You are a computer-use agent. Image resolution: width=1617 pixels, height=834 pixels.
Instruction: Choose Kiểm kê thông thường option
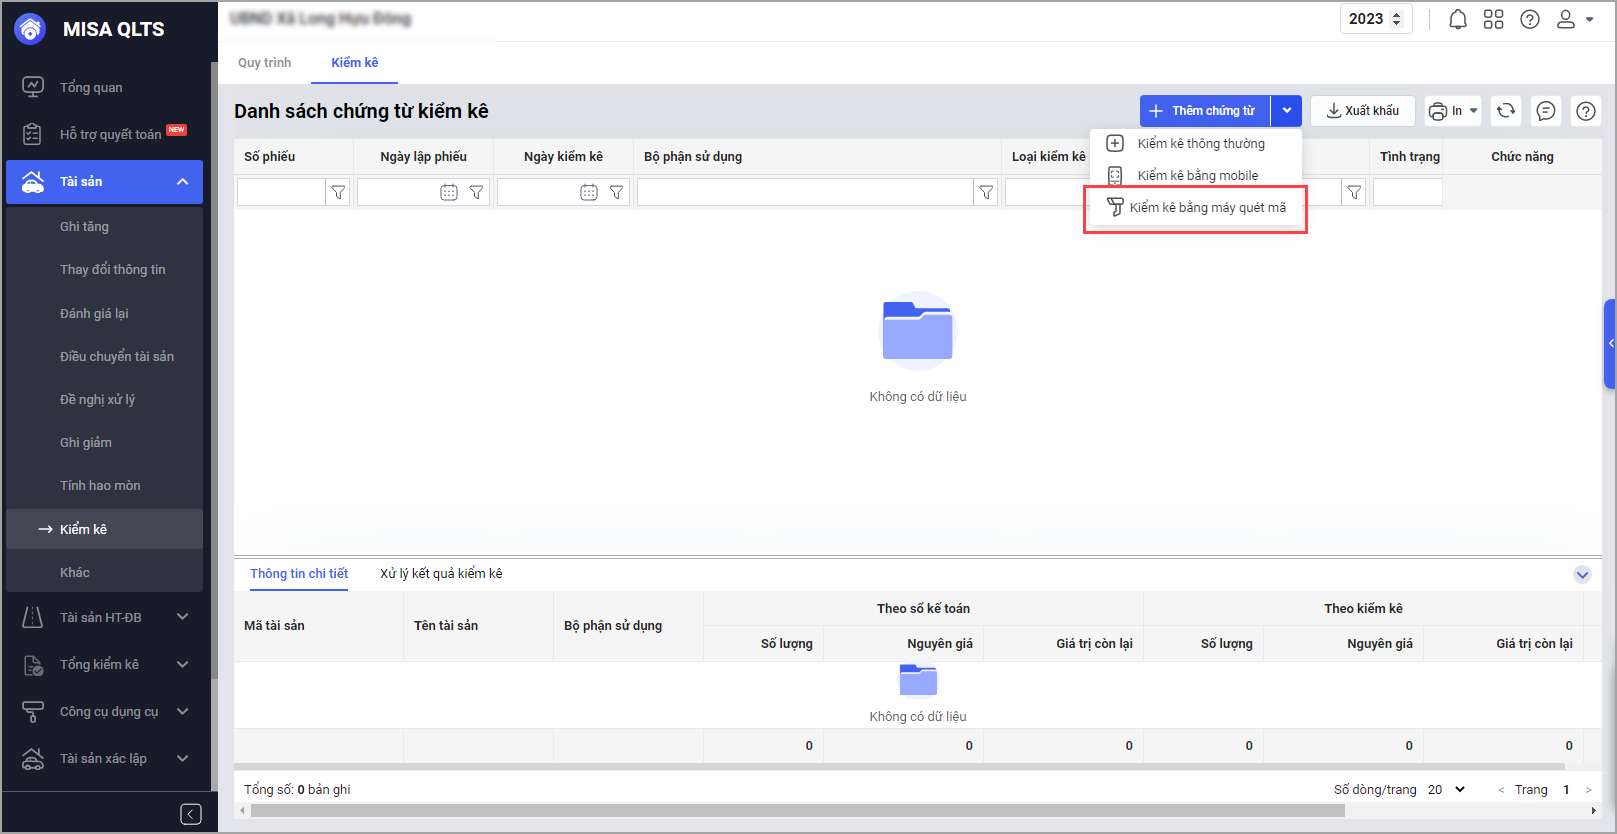point(1196,144)
